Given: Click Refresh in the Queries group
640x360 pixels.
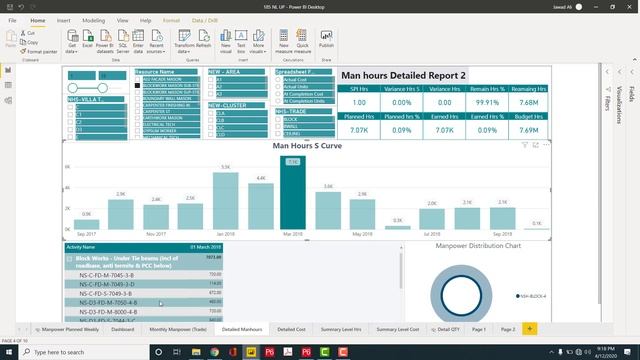Looking at the screenshot, I should click(x=203, y=39).
